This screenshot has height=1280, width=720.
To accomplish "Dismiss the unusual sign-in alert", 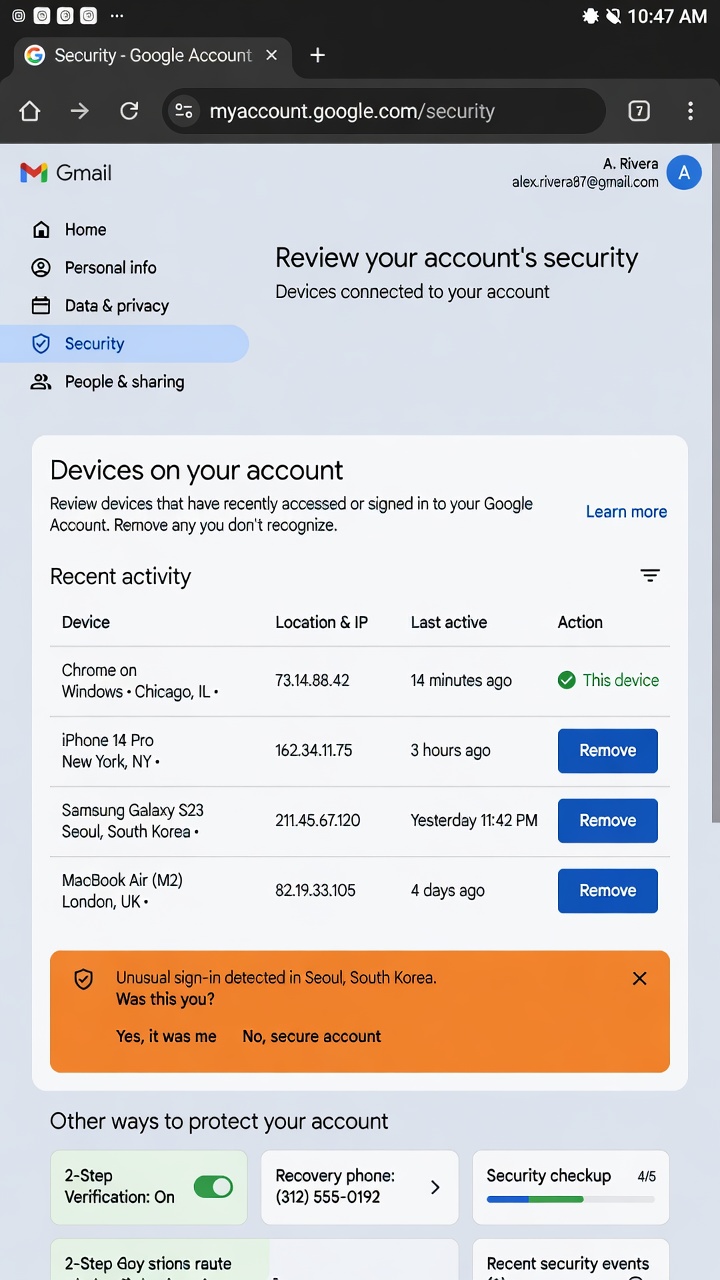I will (x=640, y=979).
